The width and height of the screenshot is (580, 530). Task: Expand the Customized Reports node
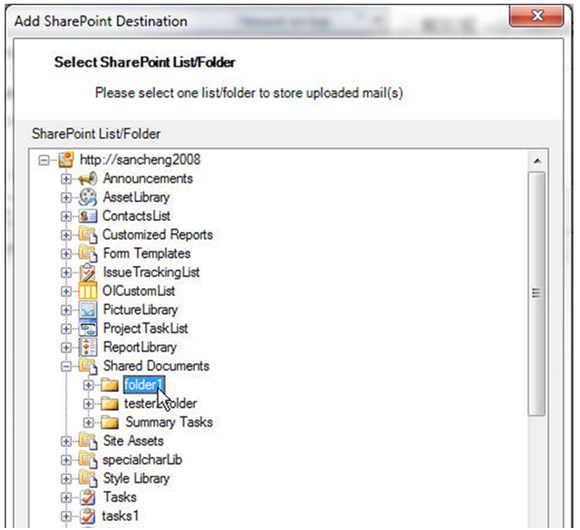[66, 235]
